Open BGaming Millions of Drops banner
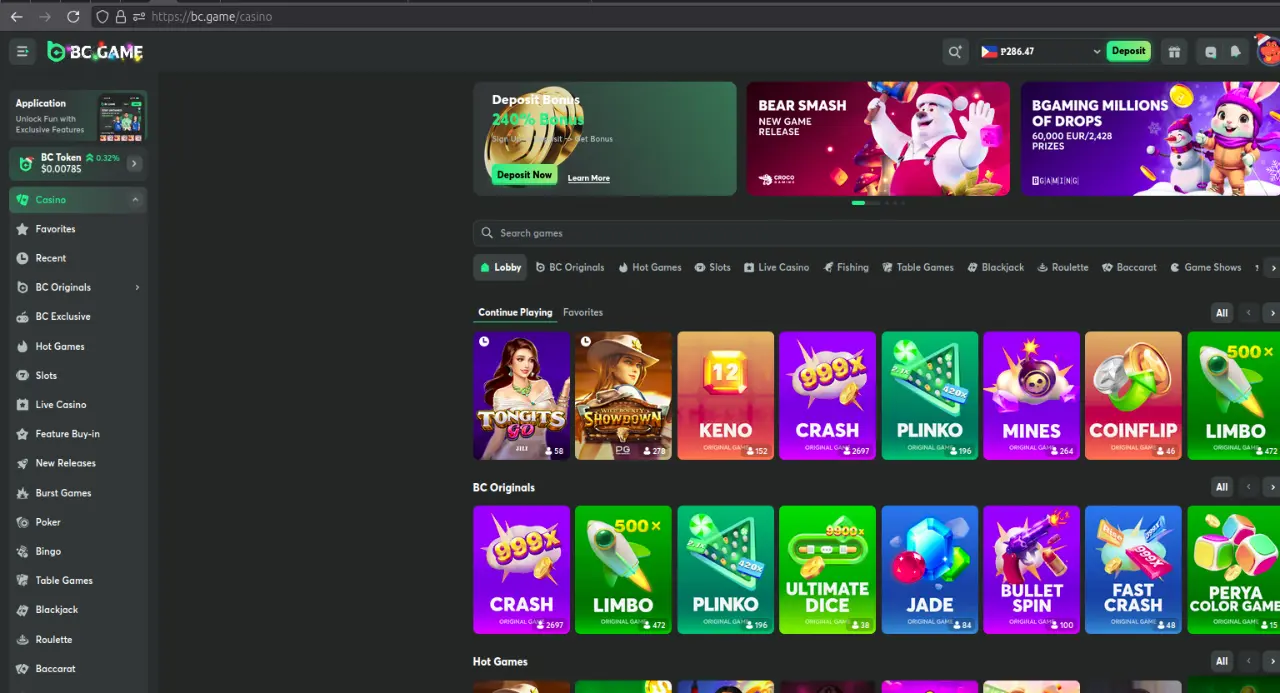 coord(1150,139)
